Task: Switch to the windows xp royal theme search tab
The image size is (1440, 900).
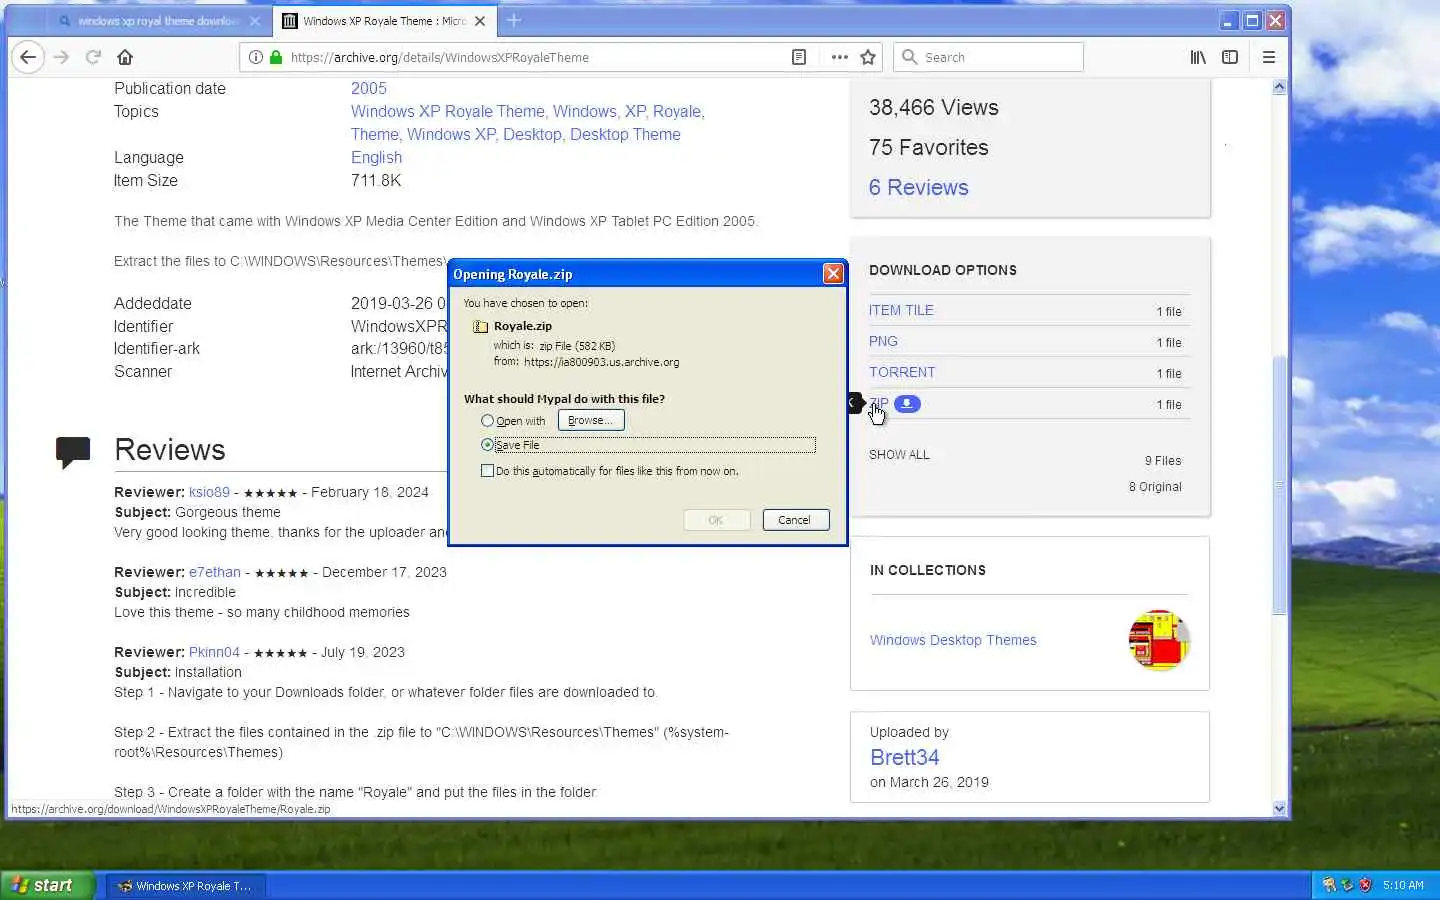Action: (x=159, y=21)
